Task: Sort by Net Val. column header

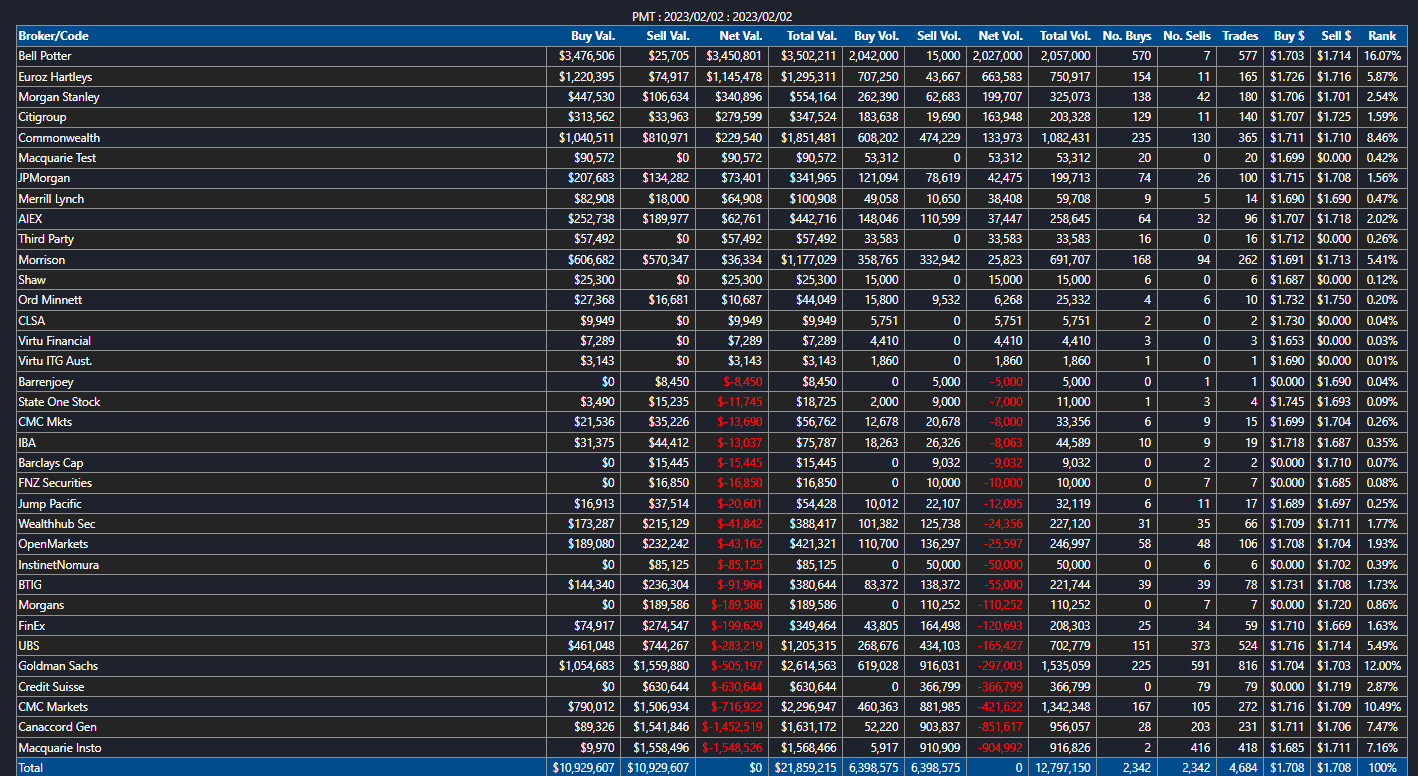Action: click(x=742, y=36)
